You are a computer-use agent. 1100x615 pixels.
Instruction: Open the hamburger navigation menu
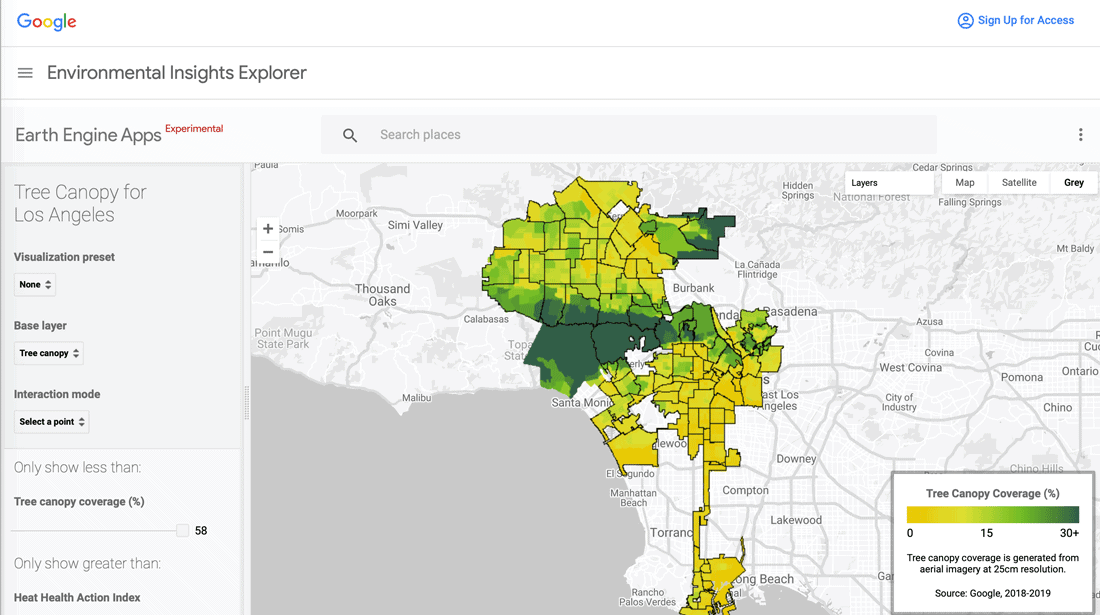coord(25,73)
